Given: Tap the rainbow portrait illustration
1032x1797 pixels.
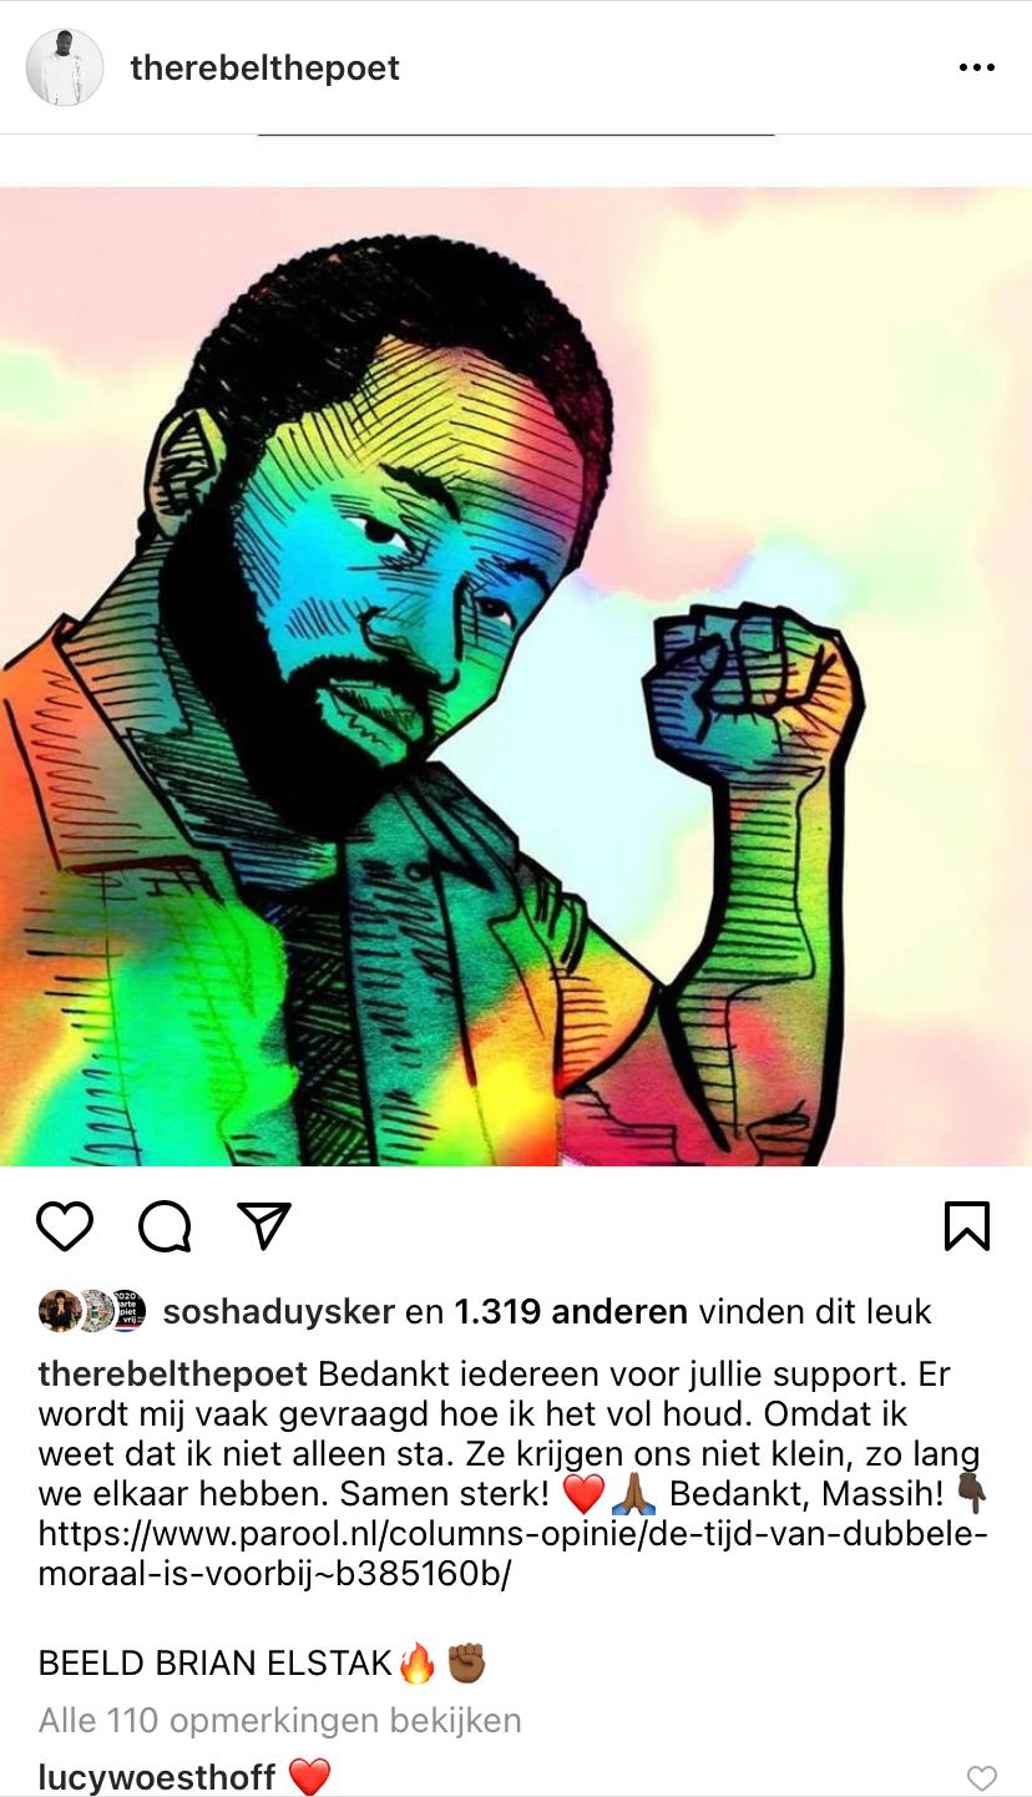Looking at the screenshot, I should 516,676.
